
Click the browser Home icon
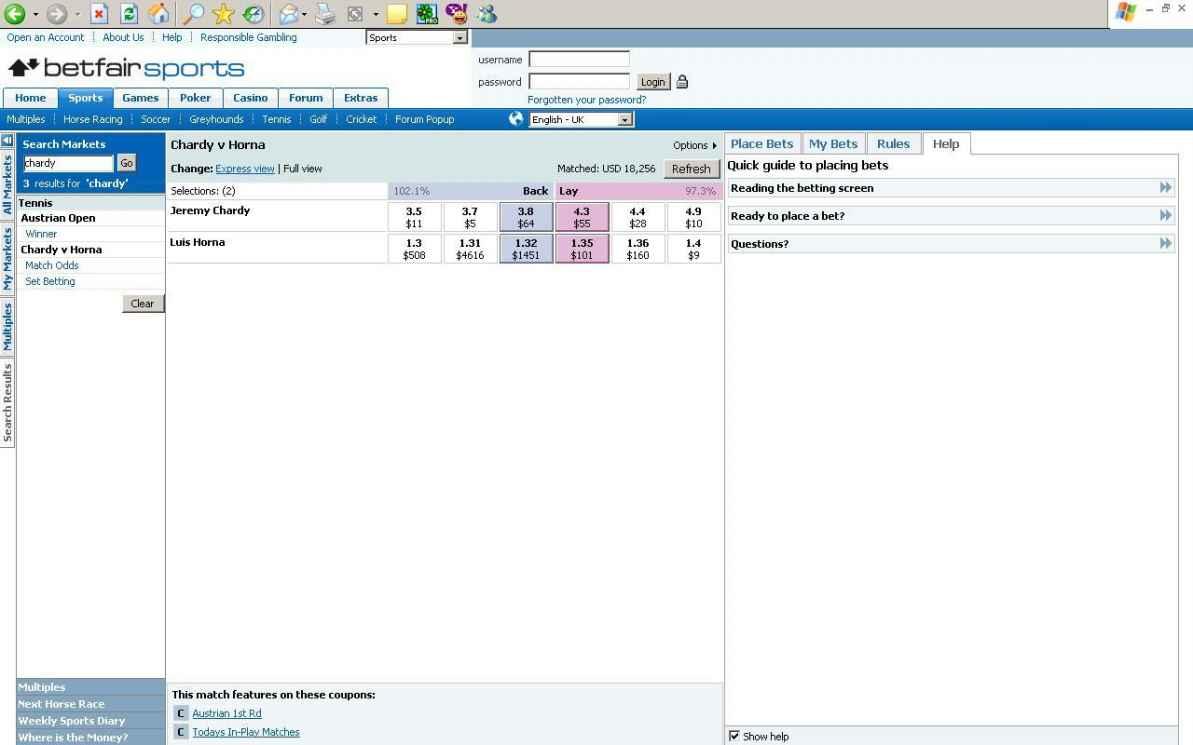click(x=159, y=14)
